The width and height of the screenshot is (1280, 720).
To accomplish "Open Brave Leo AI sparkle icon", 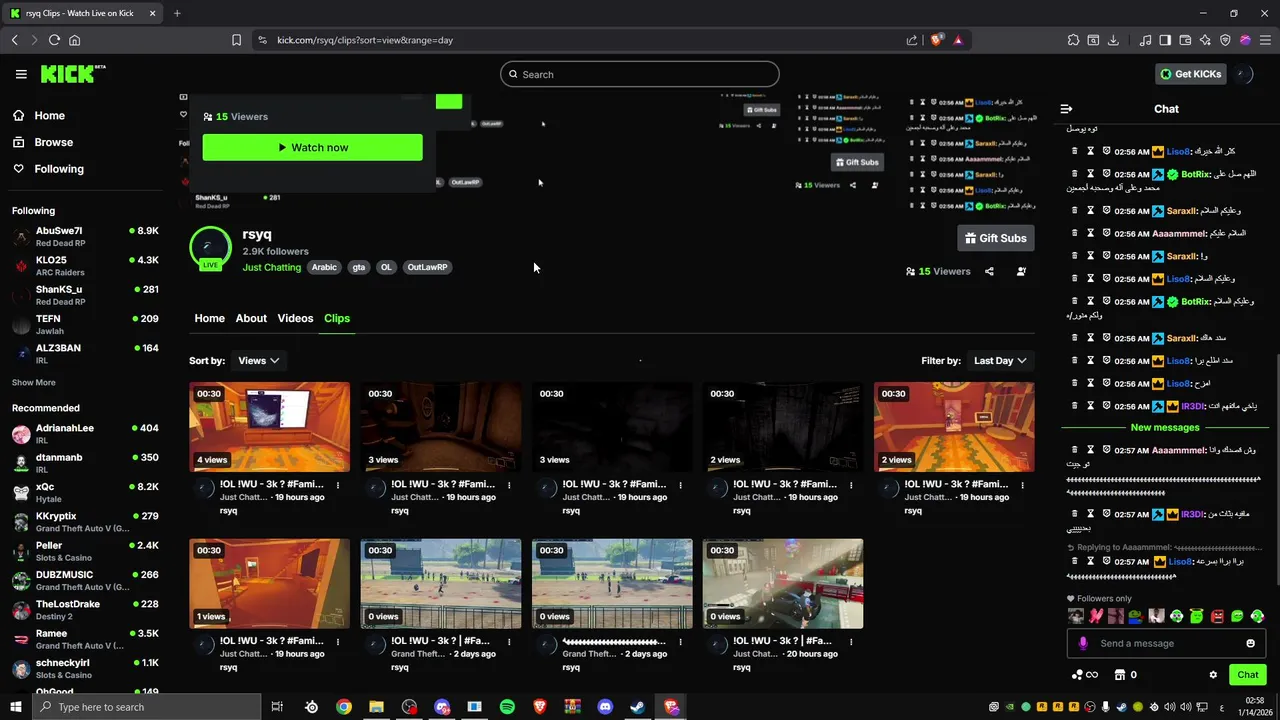I will pyautogui.click(x=1205, y=40).
